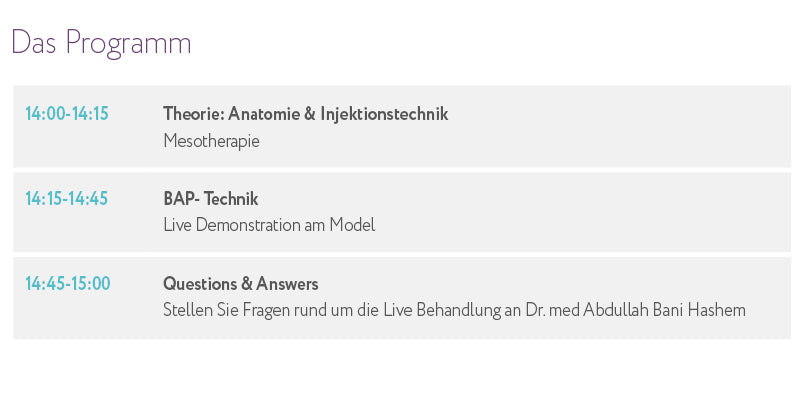The height and width of the screenshot is (400, 800).
Task: Click the name 'Dr. med Abdullah Bani Hashem'
Action: point(636,310)
